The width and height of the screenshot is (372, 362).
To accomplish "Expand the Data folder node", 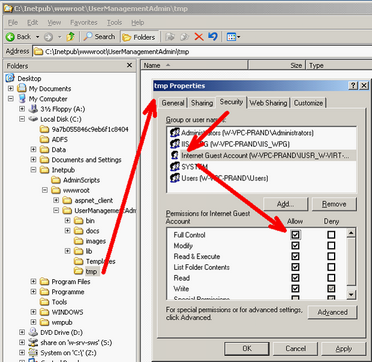I will pyautogui.click(x=33, y=150).
